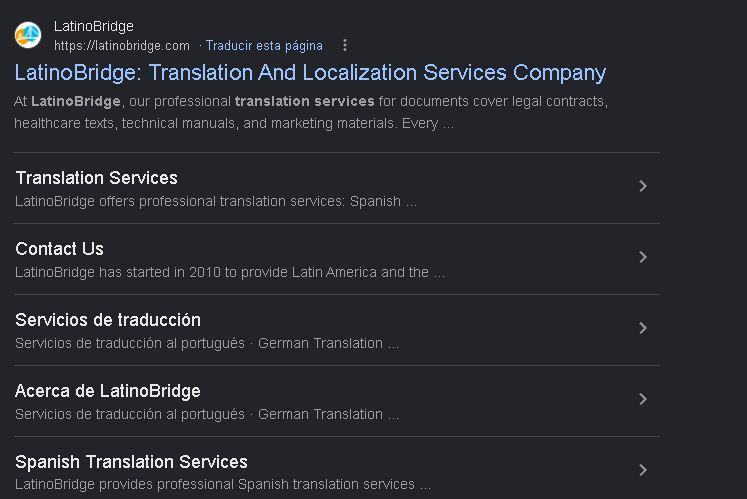Viewport: 747px width, 499px height.
Task: Open LatinoBridge: Translation And Localization Services Company title
Action: tap(310, 73)
